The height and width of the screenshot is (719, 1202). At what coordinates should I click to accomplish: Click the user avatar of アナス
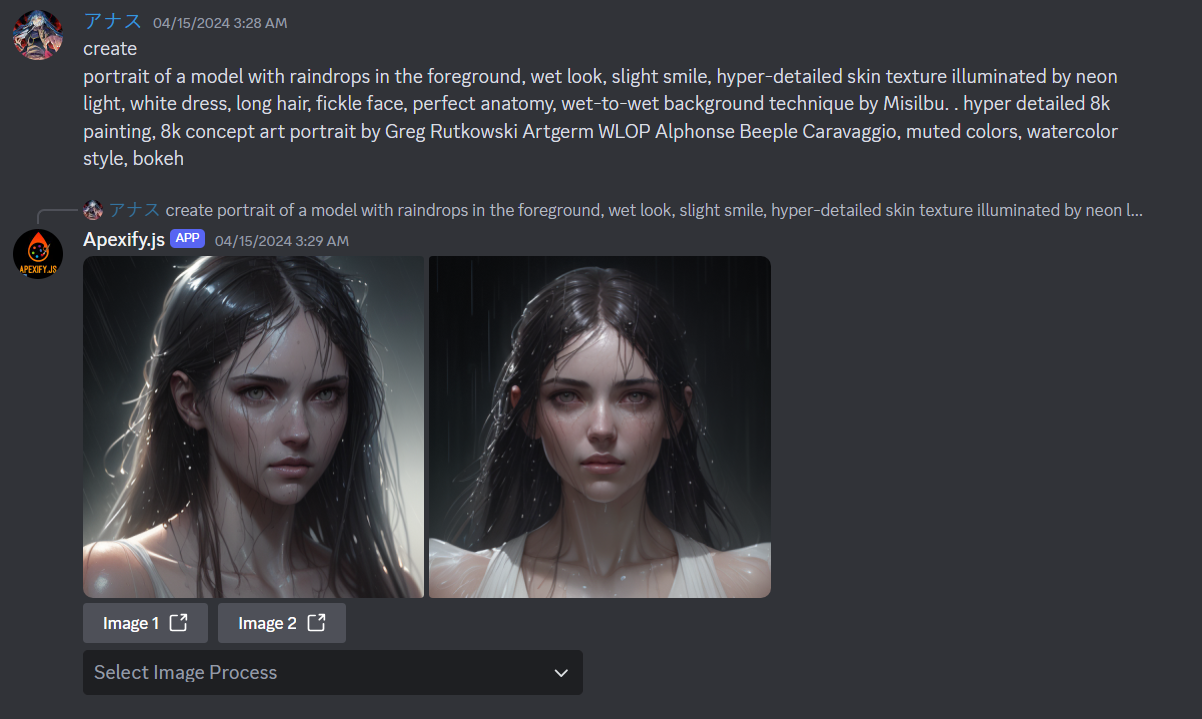click(38, 35)
